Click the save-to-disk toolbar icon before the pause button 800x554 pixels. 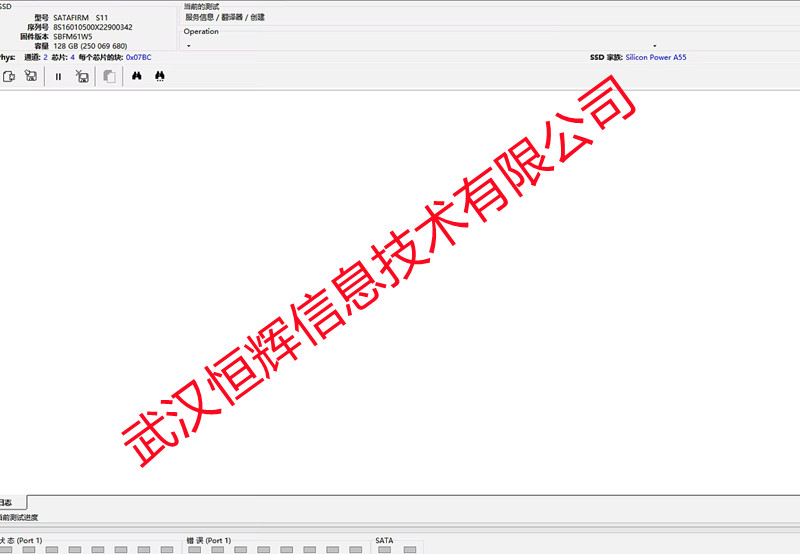click(31, 76)
